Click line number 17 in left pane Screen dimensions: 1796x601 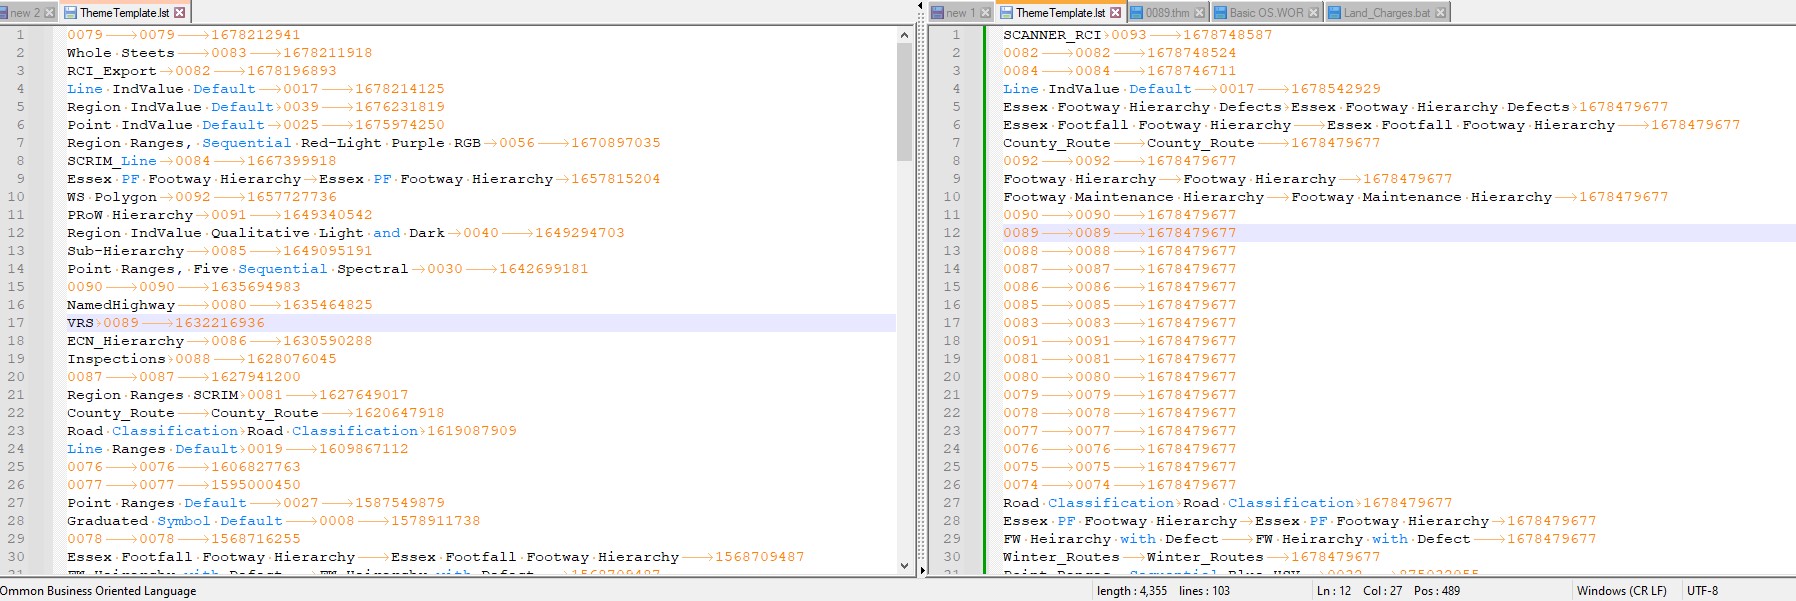coord(17,323)
